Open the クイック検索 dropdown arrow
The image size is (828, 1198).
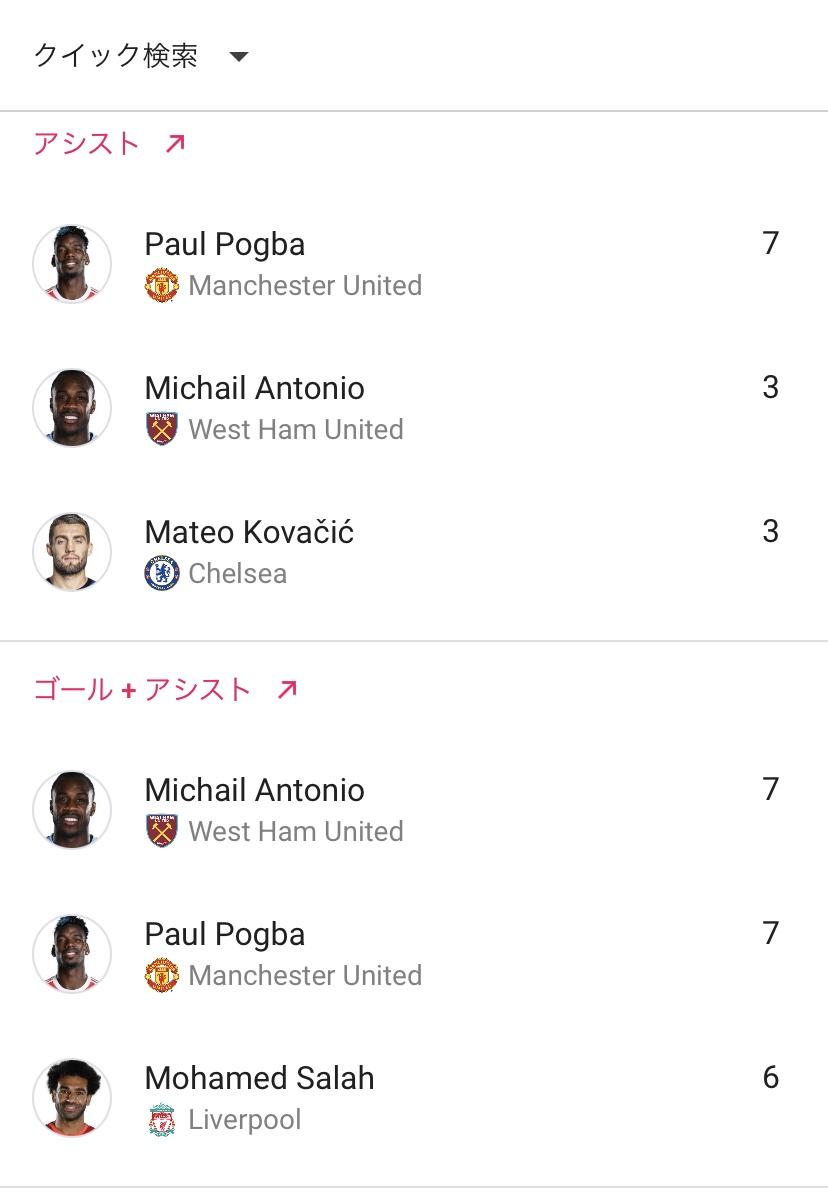238,57
